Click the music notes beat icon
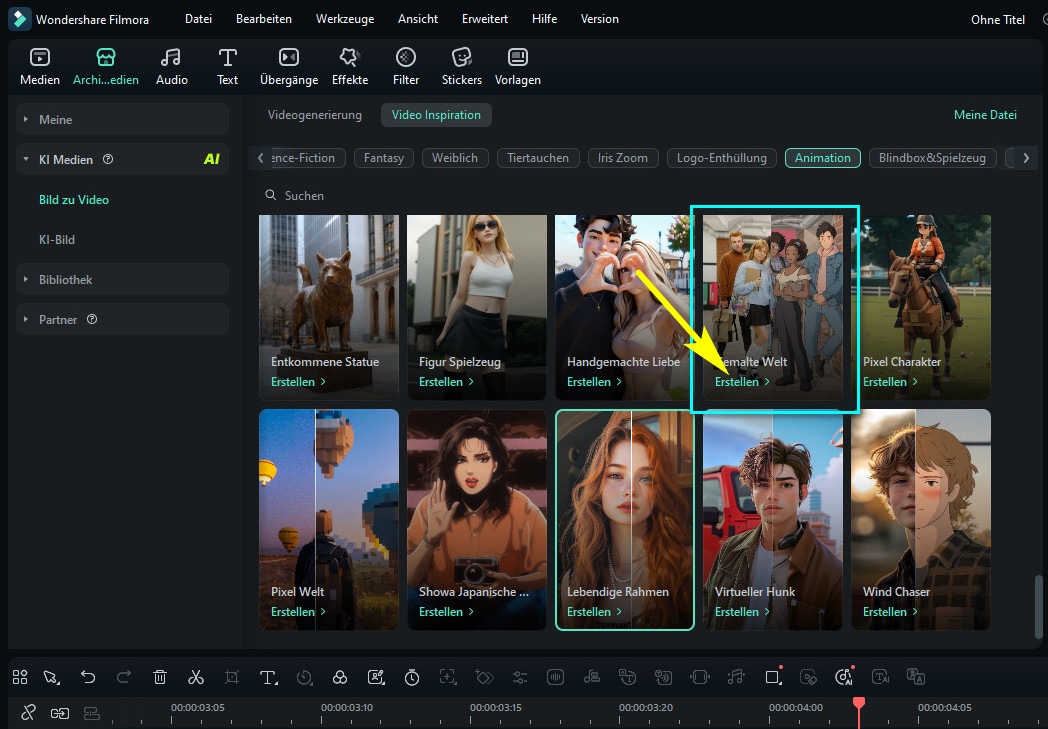The height and width of the screenshot is (729, 1048). (x=736, y=677)
